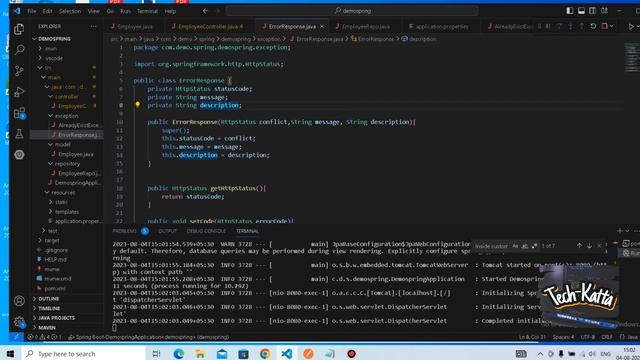Open the Selection menu
Image resolution: width=640 pixels, height=360 pixels.
(70, 11)
